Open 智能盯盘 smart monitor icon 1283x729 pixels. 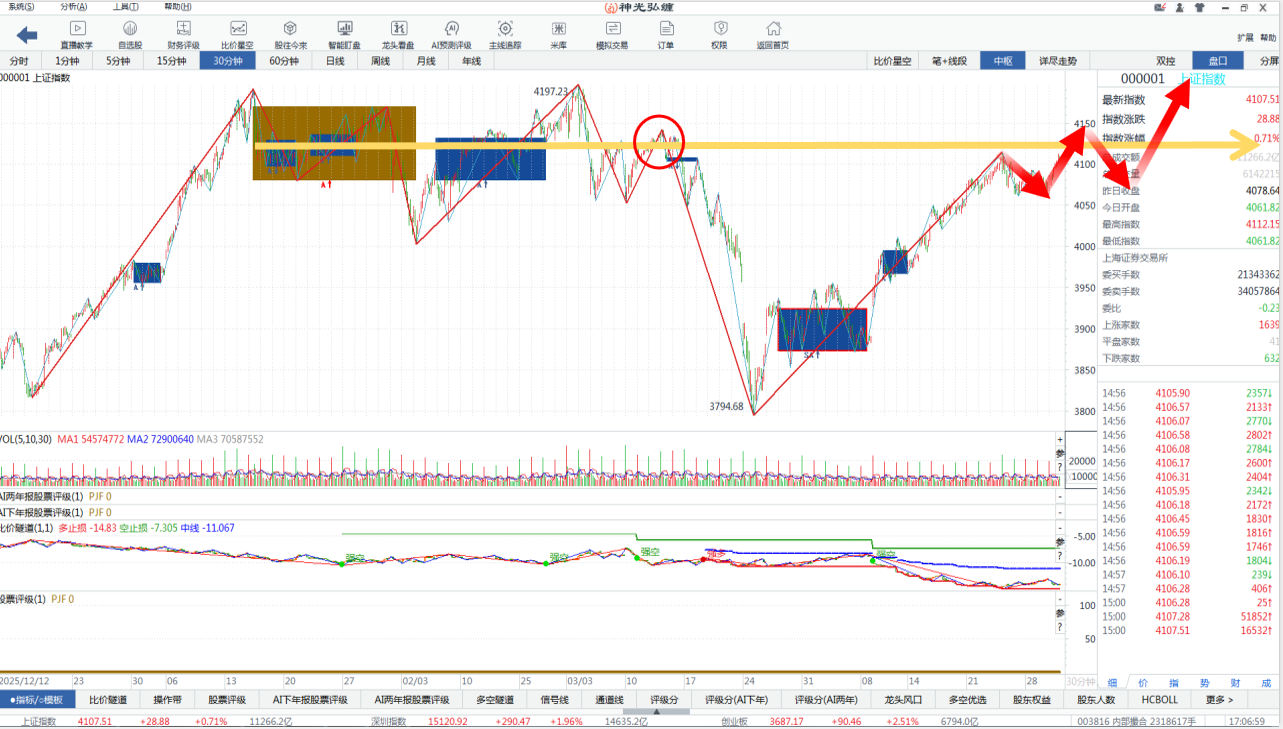point(345,35)
